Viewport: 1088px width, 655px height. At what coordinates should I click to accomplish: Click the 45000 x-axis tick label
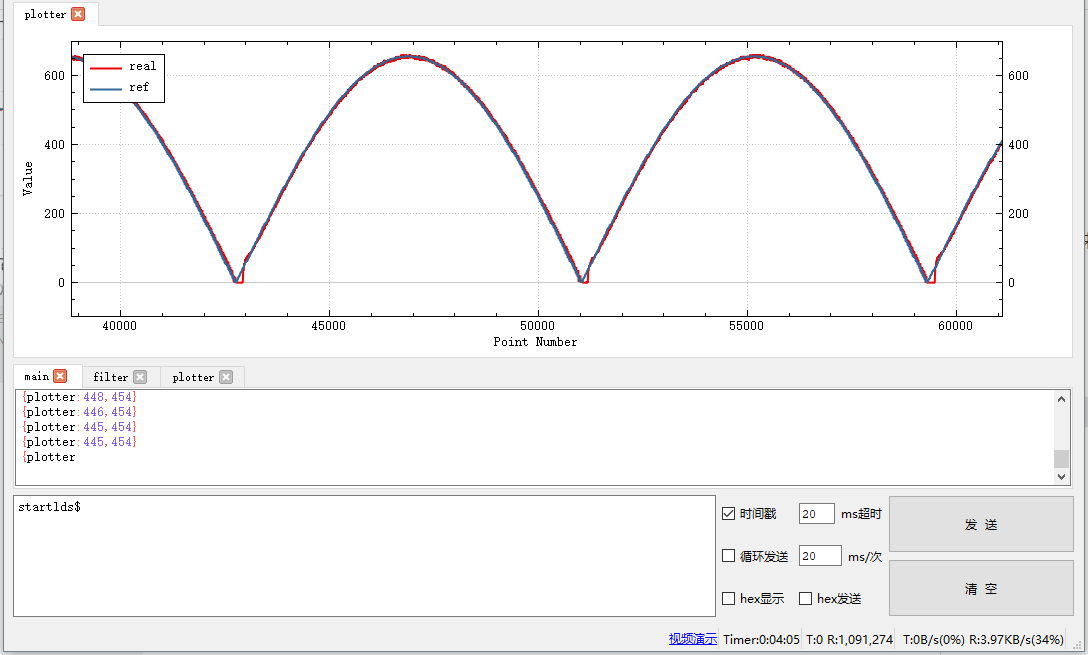(328, 325)
